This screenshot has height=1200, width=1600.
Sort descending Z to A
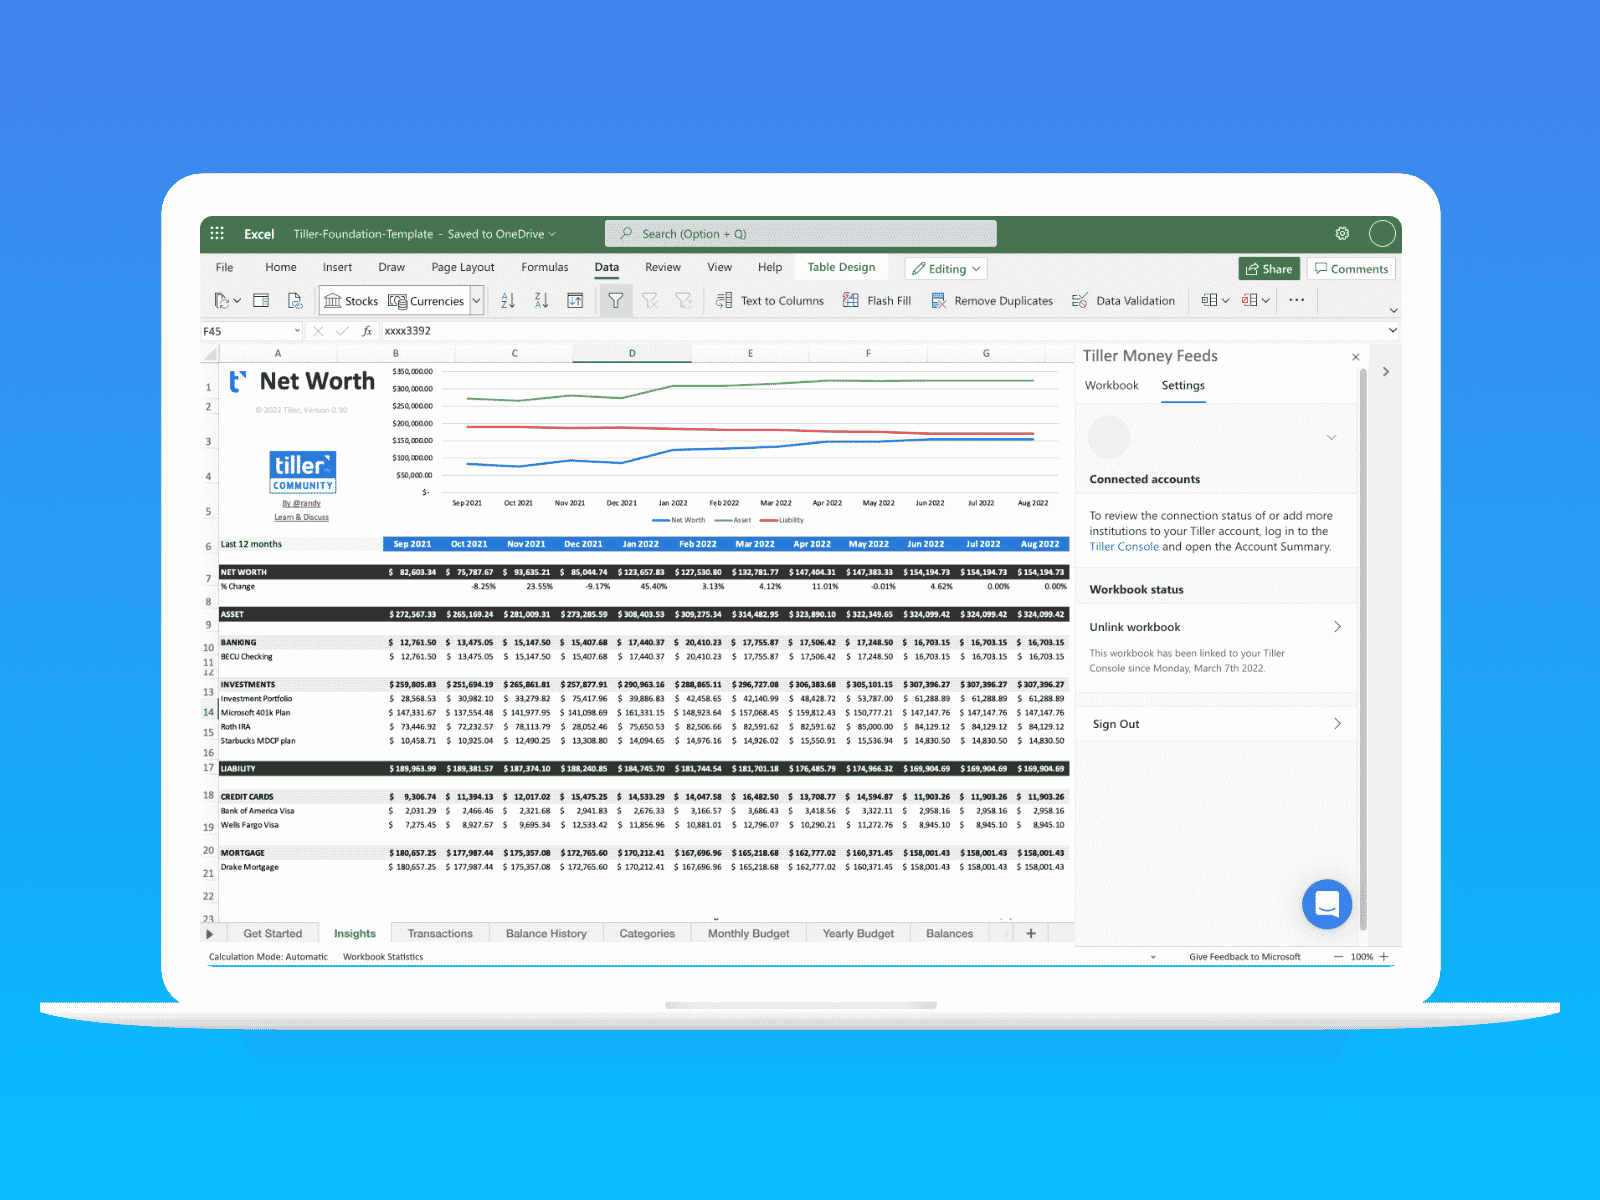click(x=541, y=300)
